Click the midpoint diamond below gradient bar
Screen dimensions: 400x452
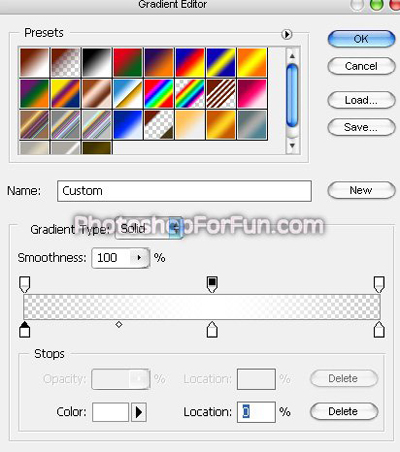pos(119,324)
